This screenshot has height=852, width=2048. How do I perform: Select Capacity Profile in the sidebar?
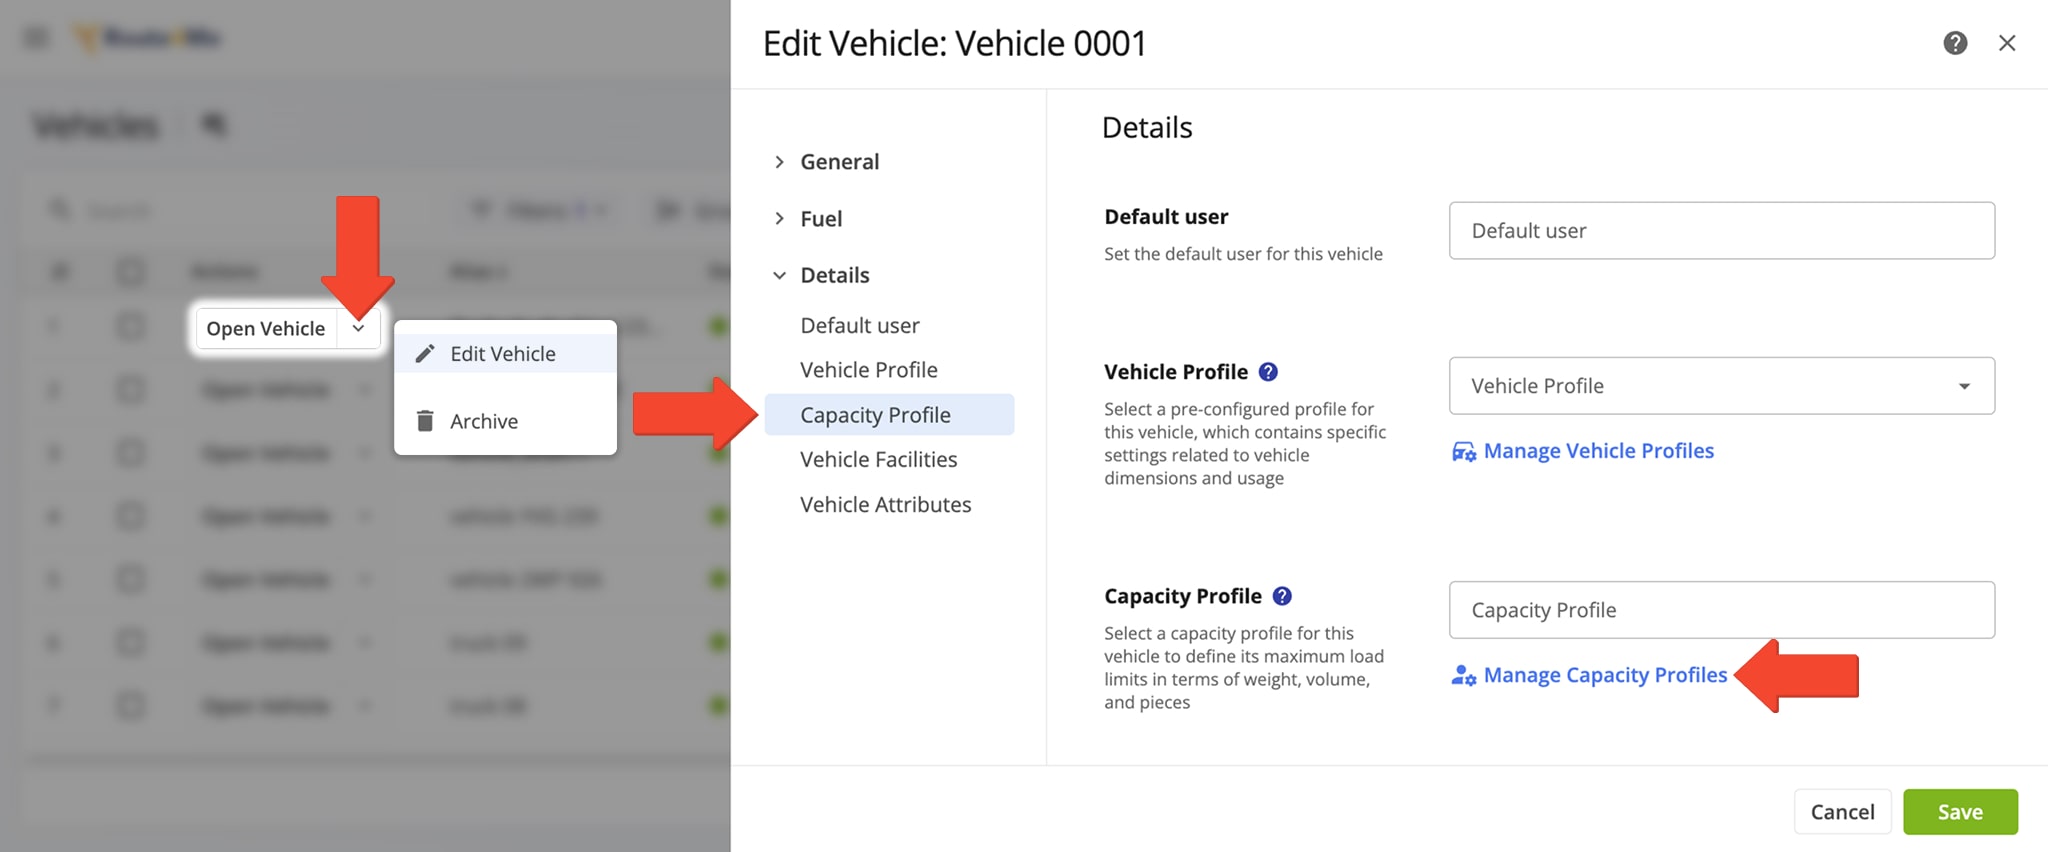click(x=889, y=414)
